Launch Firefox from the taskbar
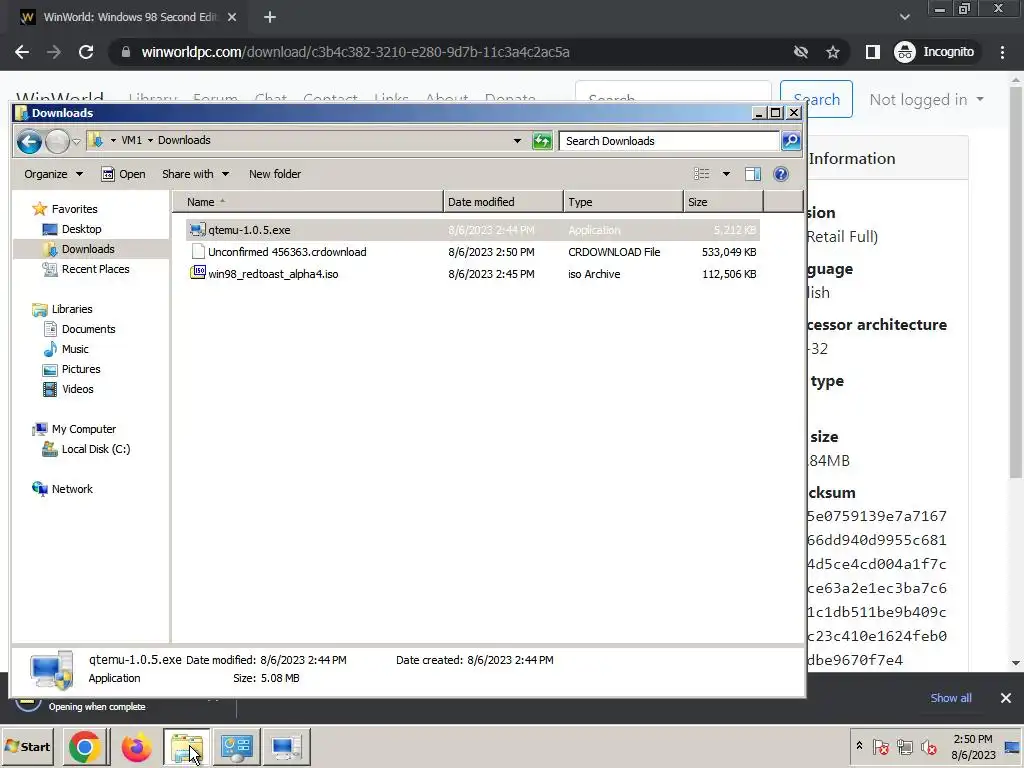 pyautogui.click(x=136, y=747)
